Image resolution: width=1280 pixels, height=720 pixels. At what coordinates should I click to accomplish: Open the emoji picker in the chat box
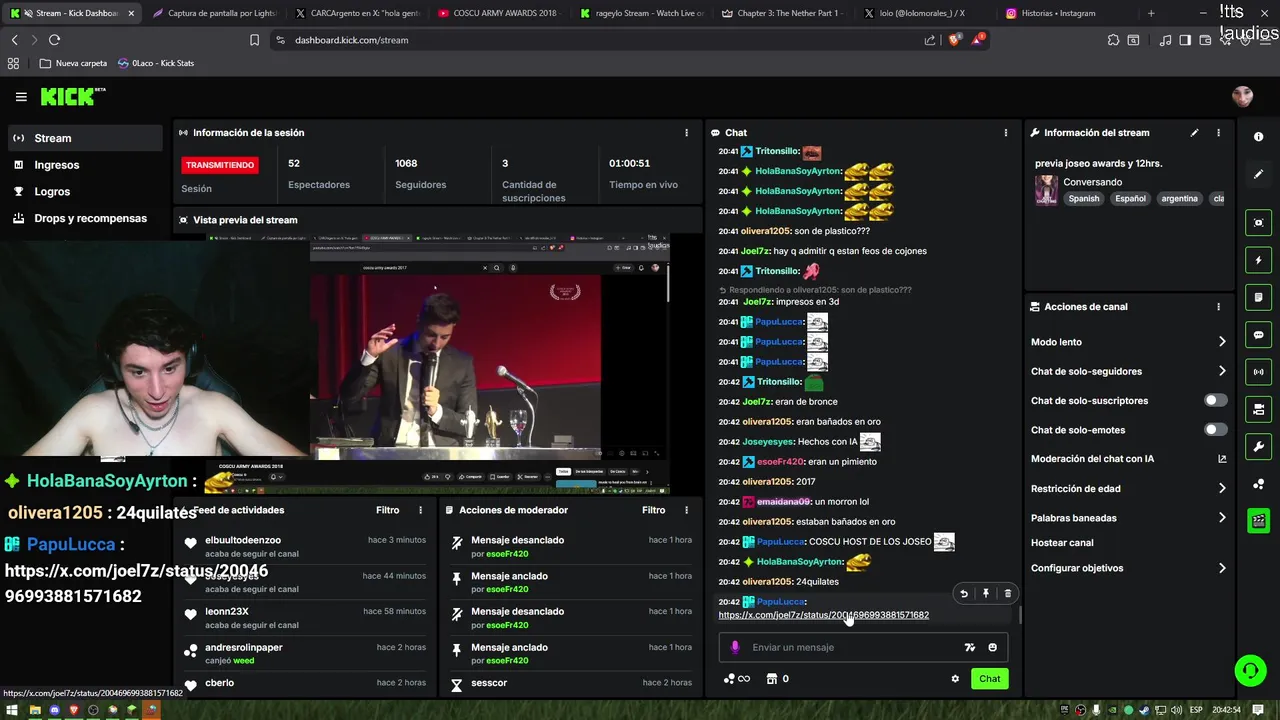pyautogui.click(x=992, y=647)
